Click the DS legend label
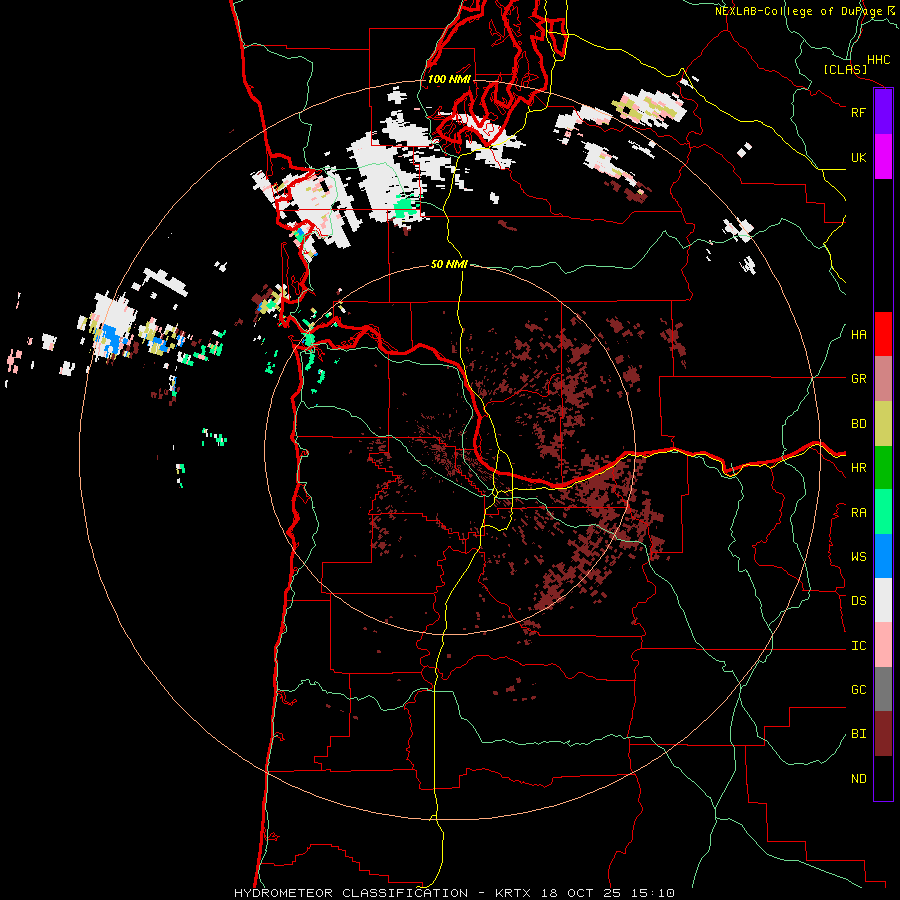 tap(858, 600)
